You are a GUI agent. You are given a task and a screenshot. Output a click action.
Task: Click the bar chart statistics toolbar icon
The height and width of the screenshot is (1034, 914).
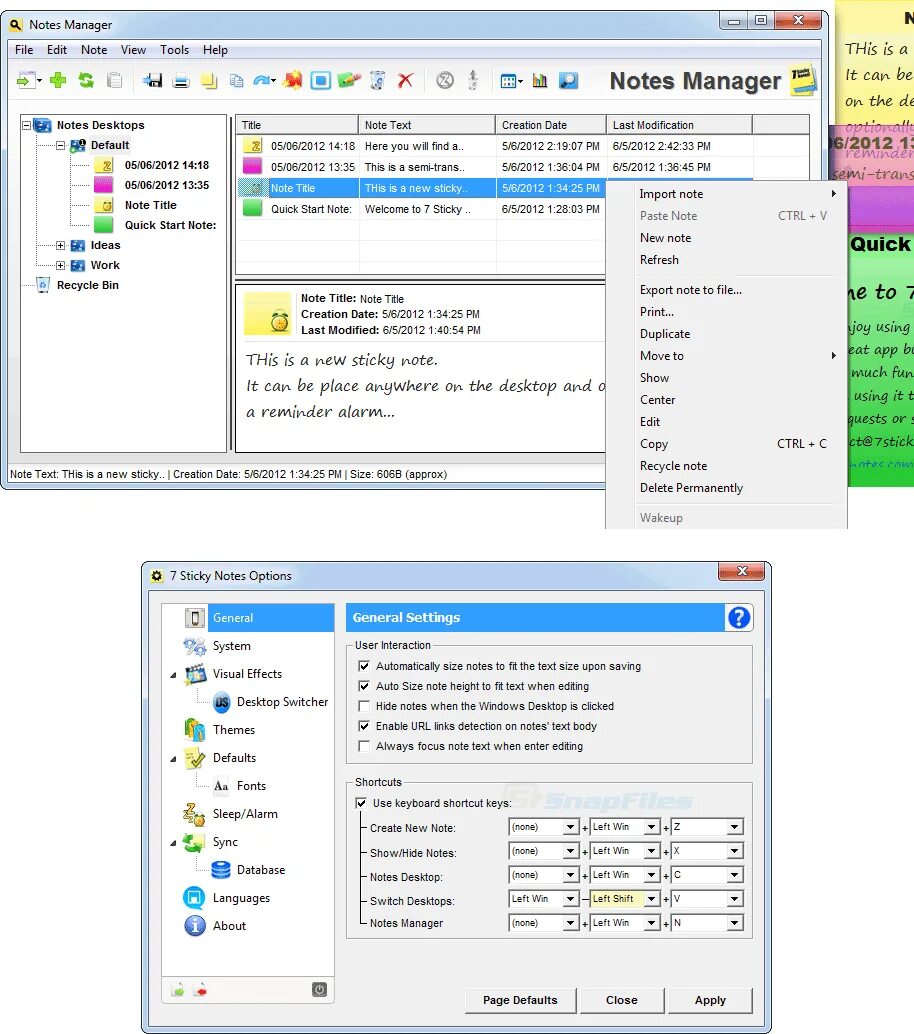[540, 80]
